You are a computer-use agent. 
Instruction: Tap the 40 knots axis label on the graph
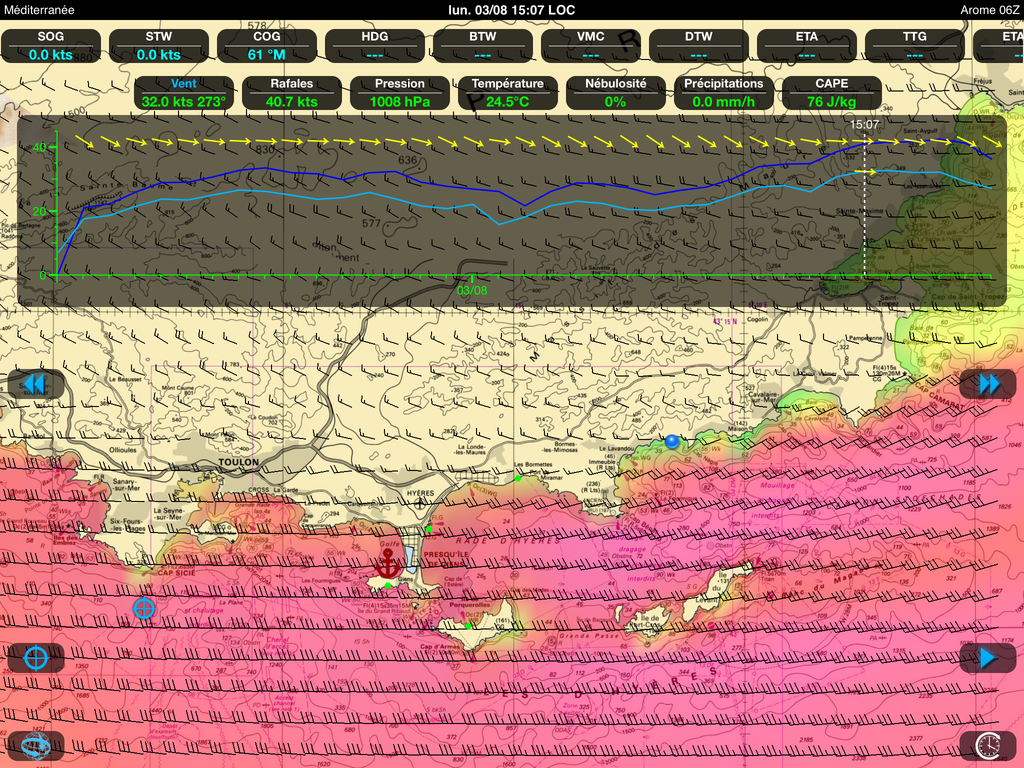click(x=39, y=148)
